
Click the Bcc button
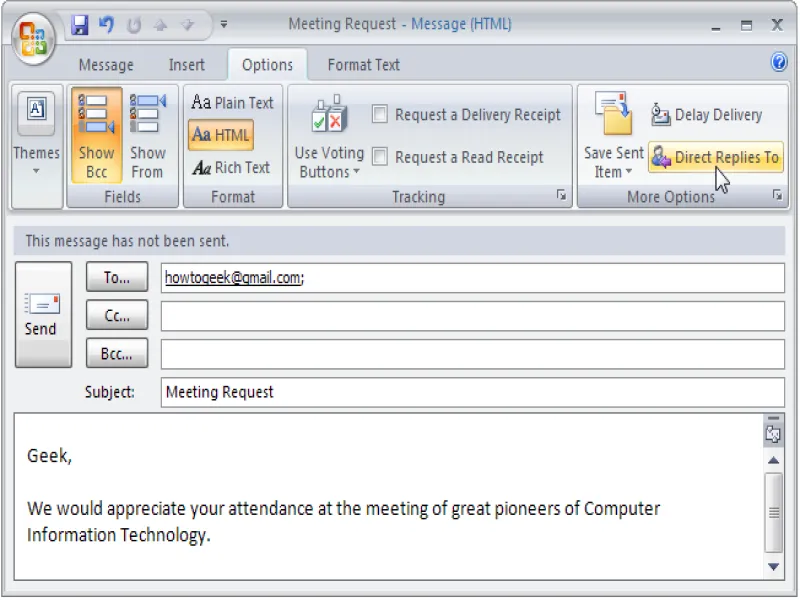[116, 353]
